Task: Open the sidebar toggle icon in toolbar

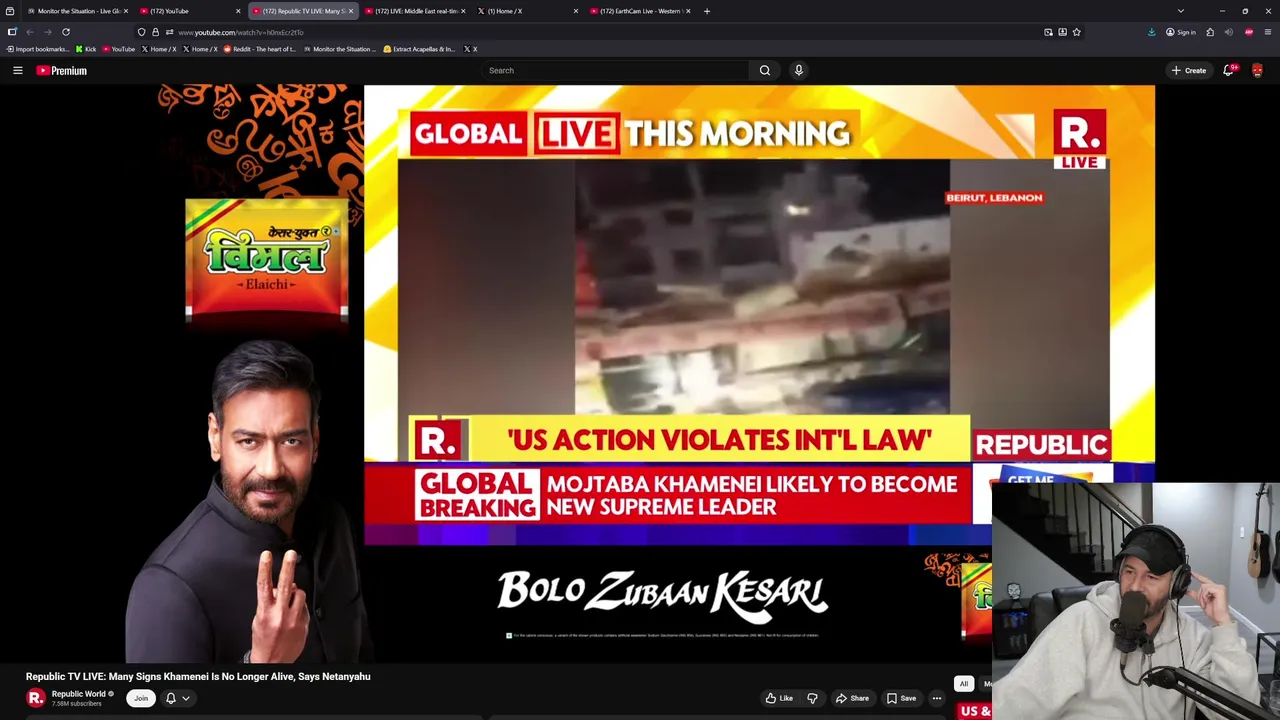Action: (12, 32)
